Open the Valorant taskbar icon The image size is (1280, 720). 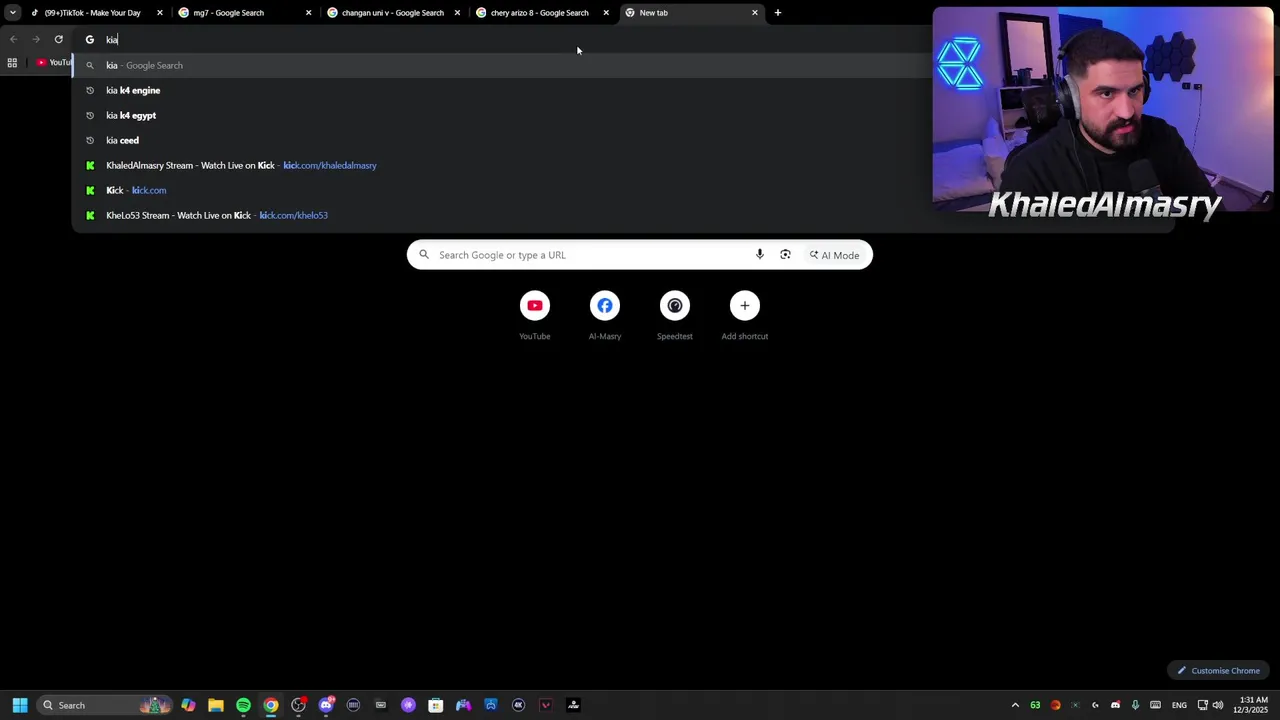click(546, 705)
